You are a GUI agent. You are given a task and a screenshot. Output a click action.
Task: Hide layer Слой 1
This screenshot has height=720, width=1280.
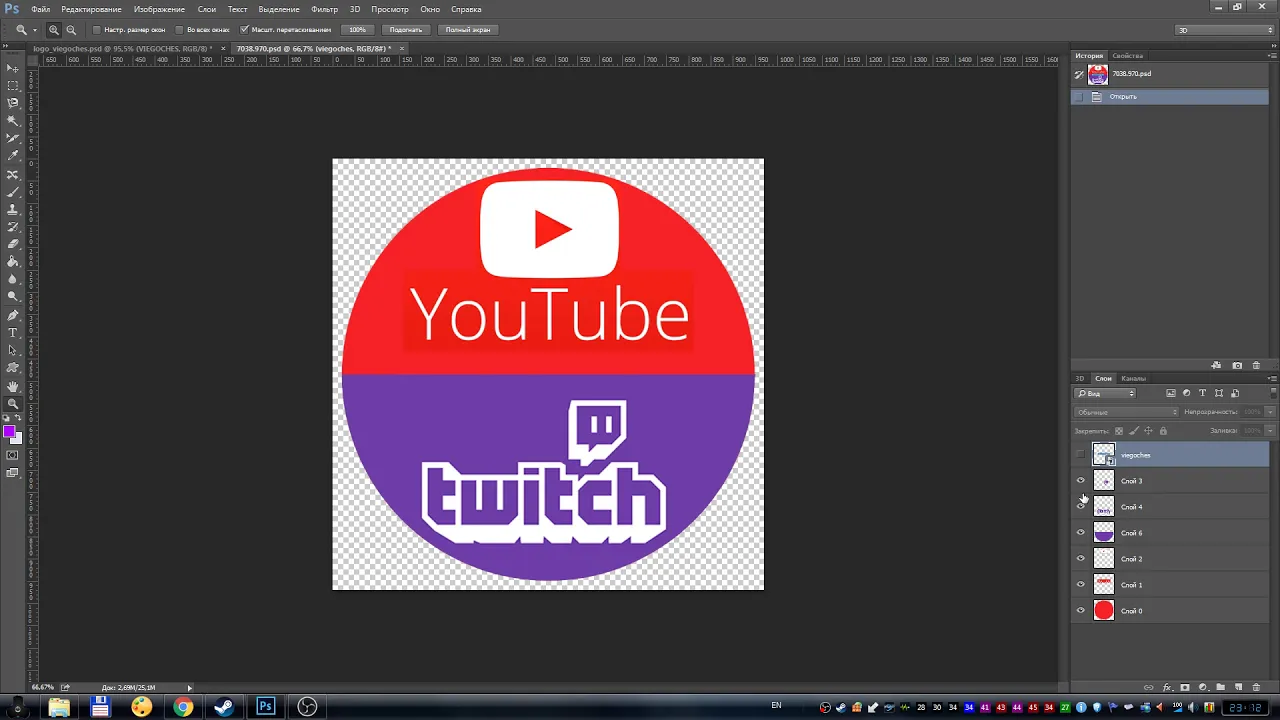coord(1080,585)
